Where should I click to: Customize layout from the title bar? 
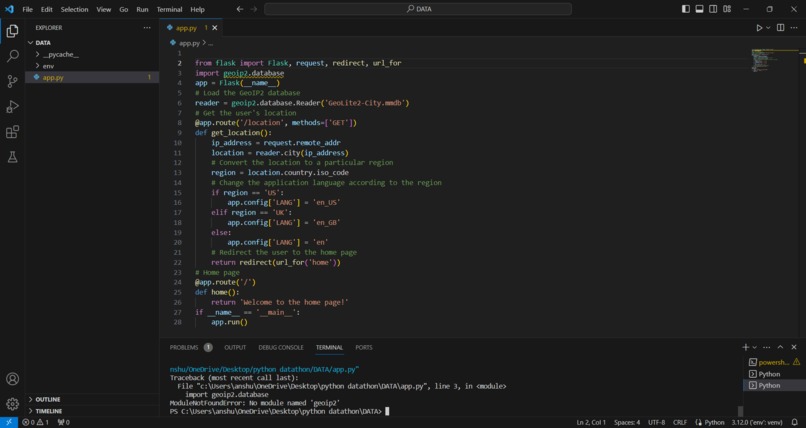[x=727, y=9]
